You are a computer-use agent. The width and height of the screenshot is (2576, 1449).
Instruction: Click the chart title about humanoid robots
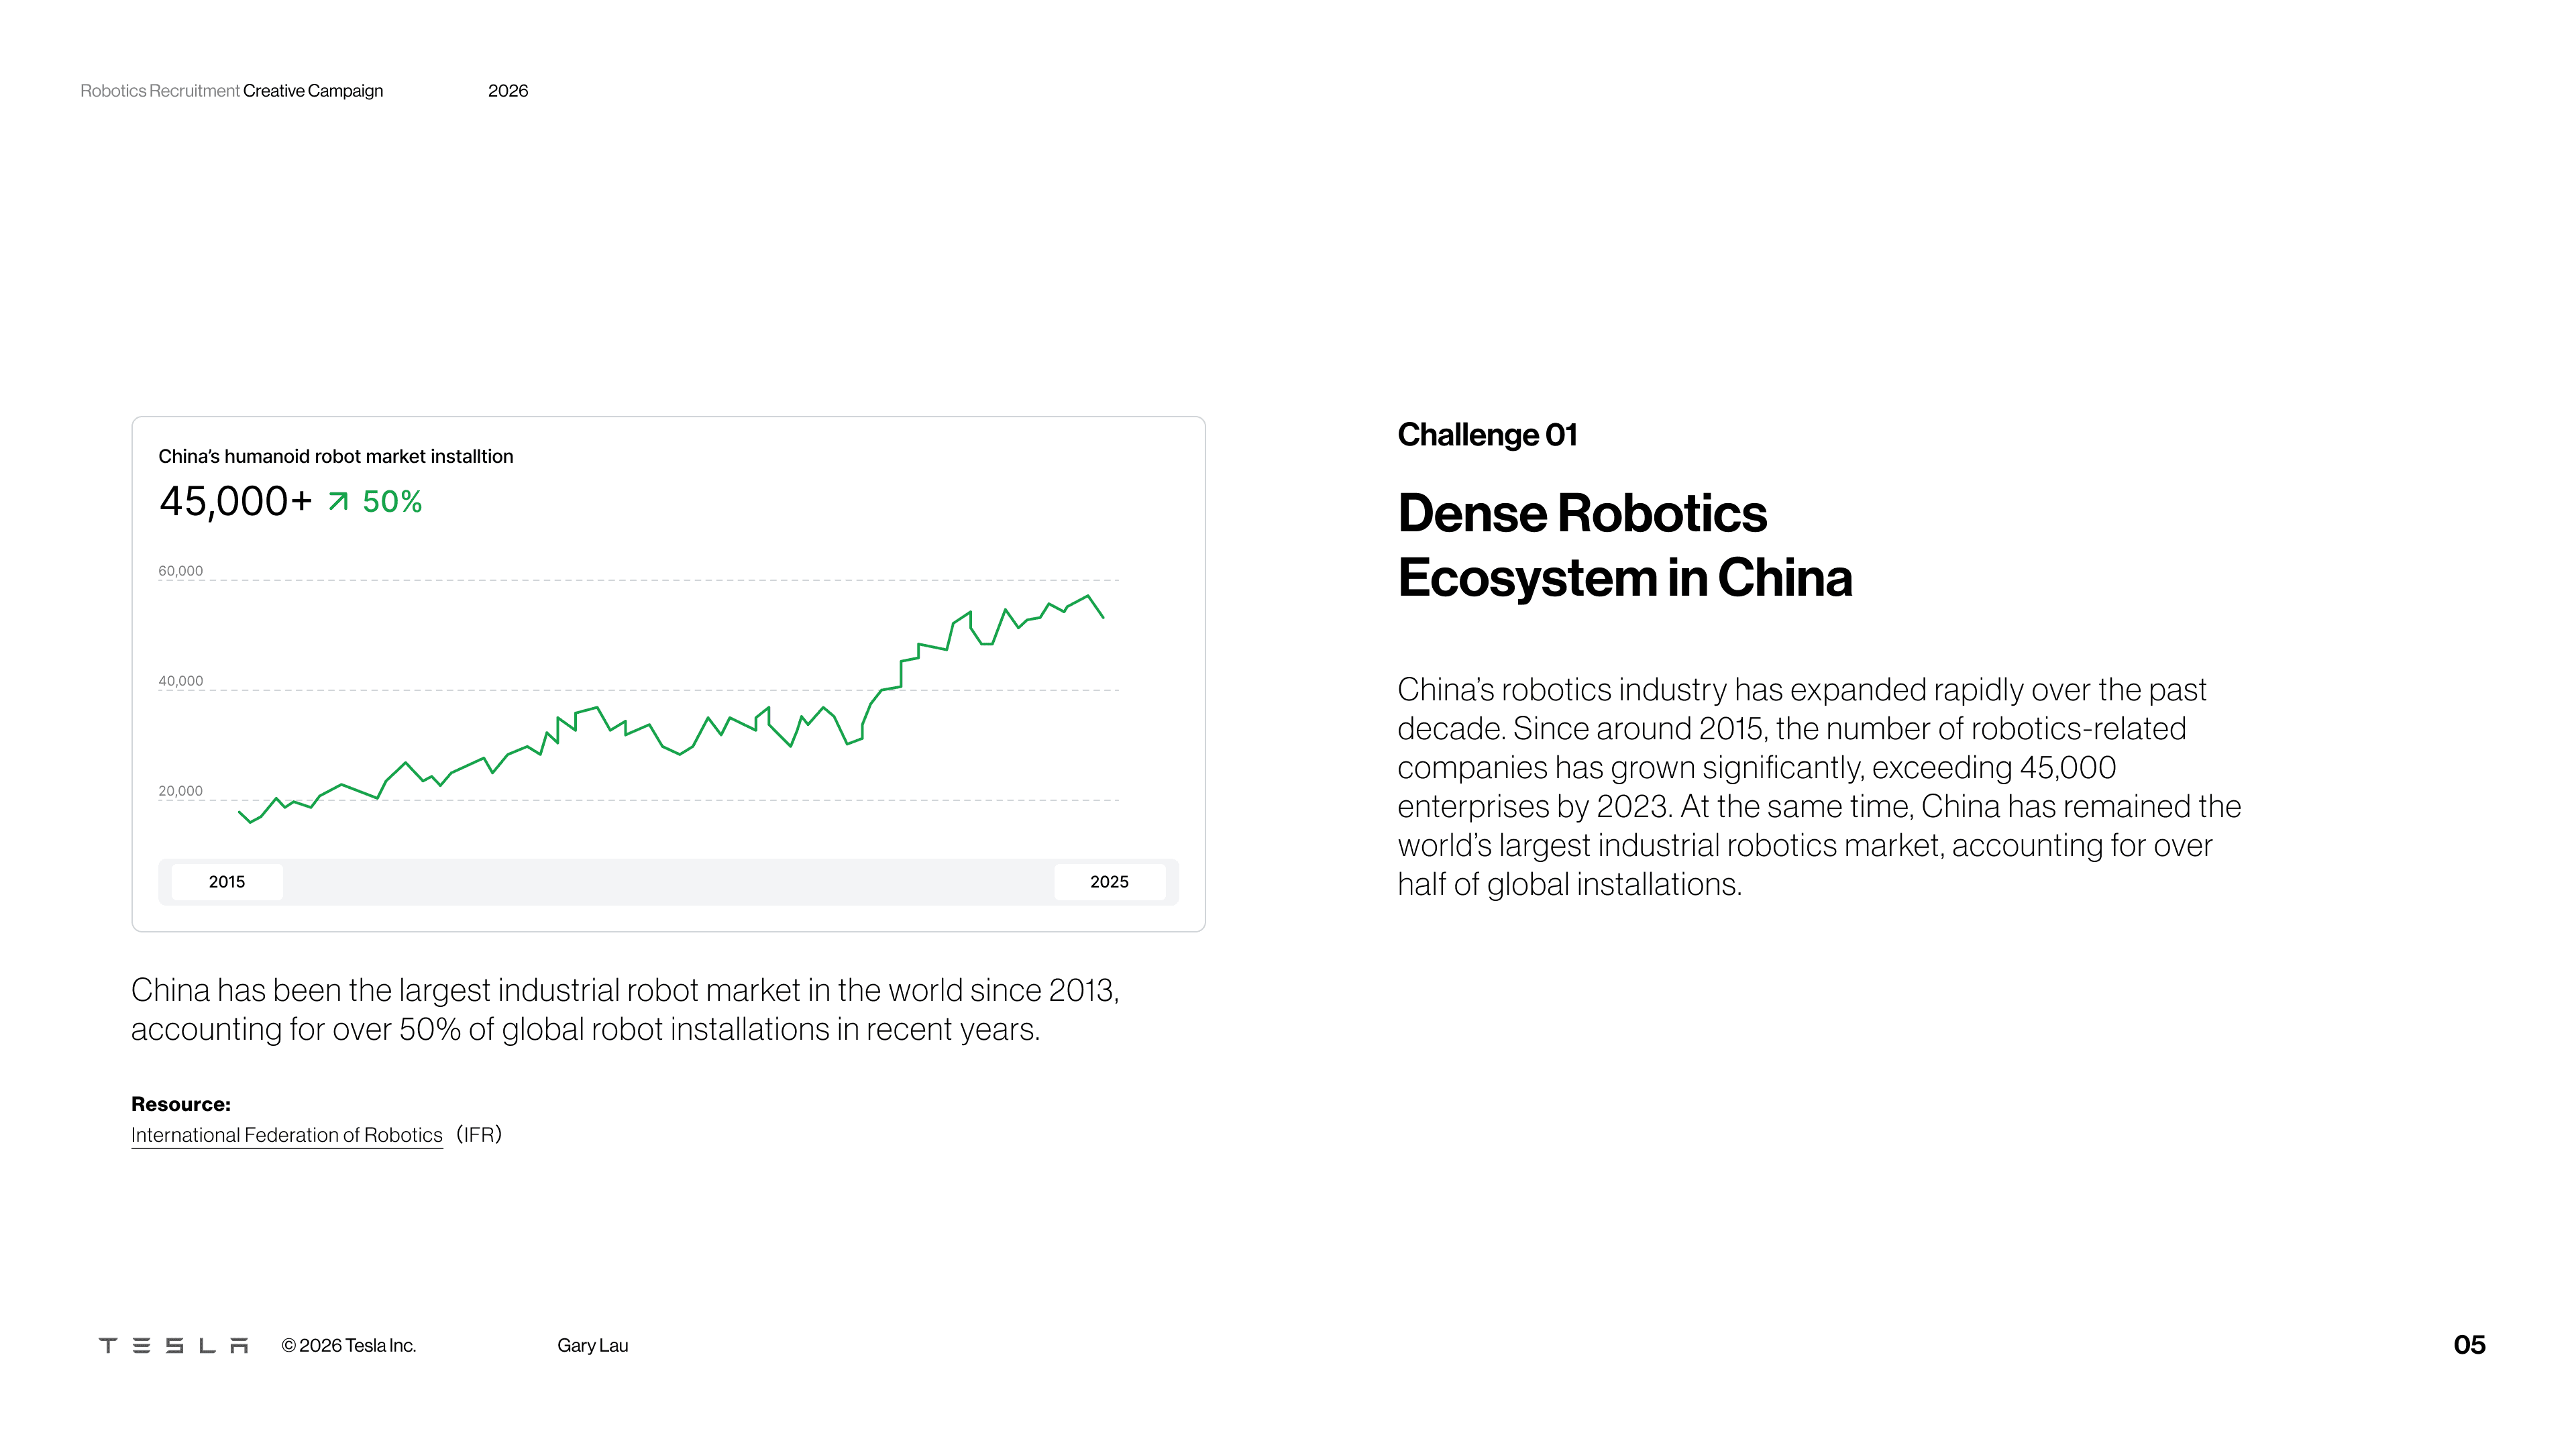[335, 457]
